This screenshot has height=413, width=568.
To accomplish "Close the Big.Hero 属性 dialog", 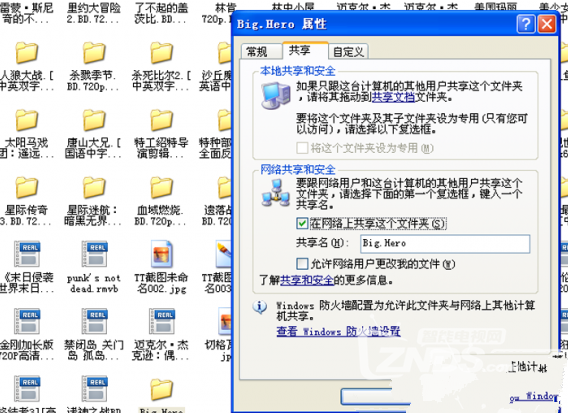I will click(547, 24).
